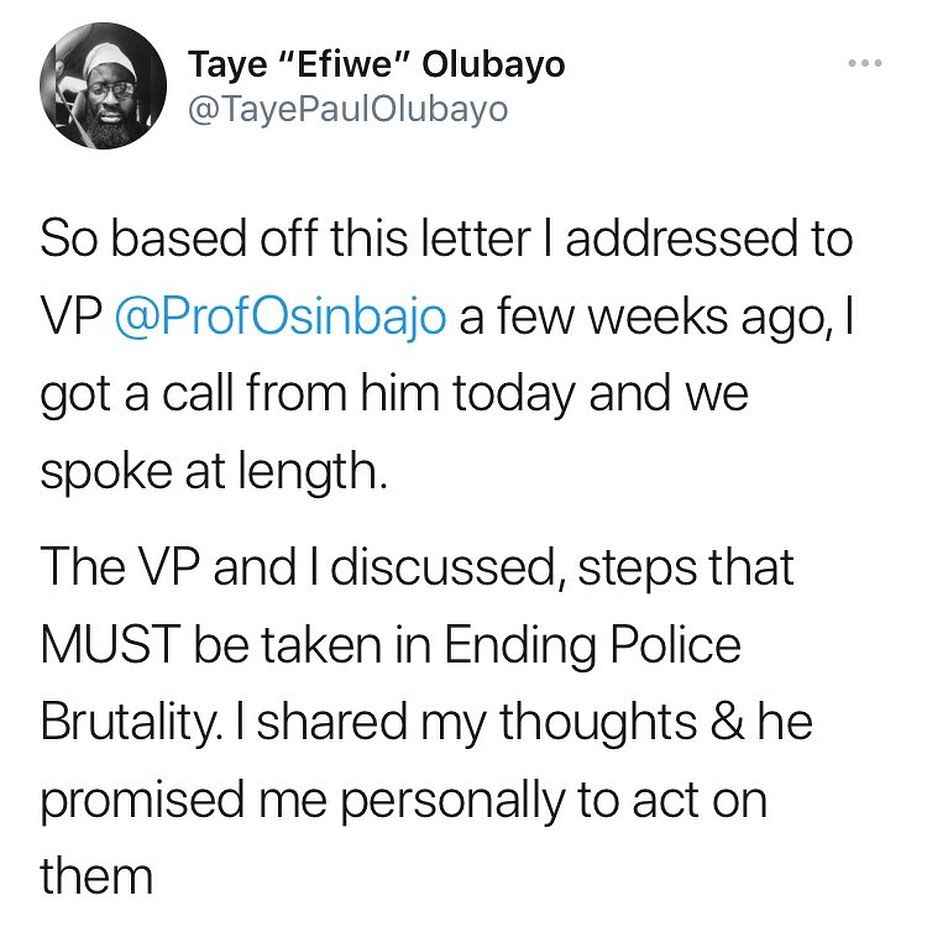
Task: Open Taye Olubayo's profile picture
Action: [103, 86]
